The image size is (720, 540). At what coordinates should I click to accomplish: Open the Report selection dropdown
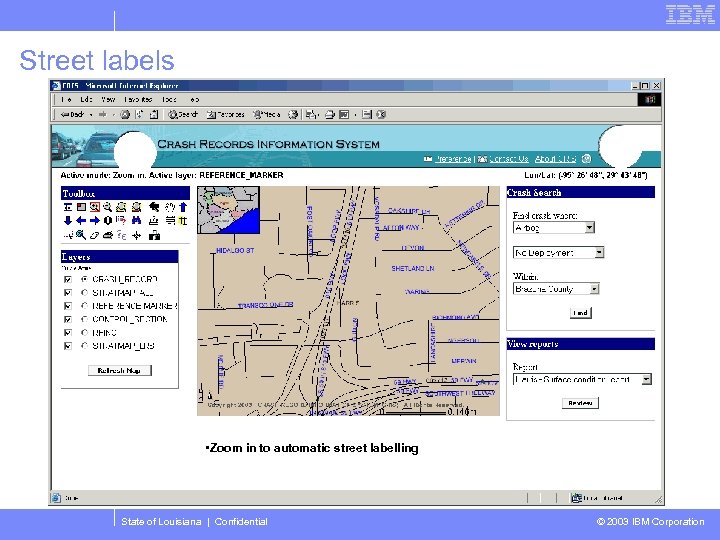(582, 379)
